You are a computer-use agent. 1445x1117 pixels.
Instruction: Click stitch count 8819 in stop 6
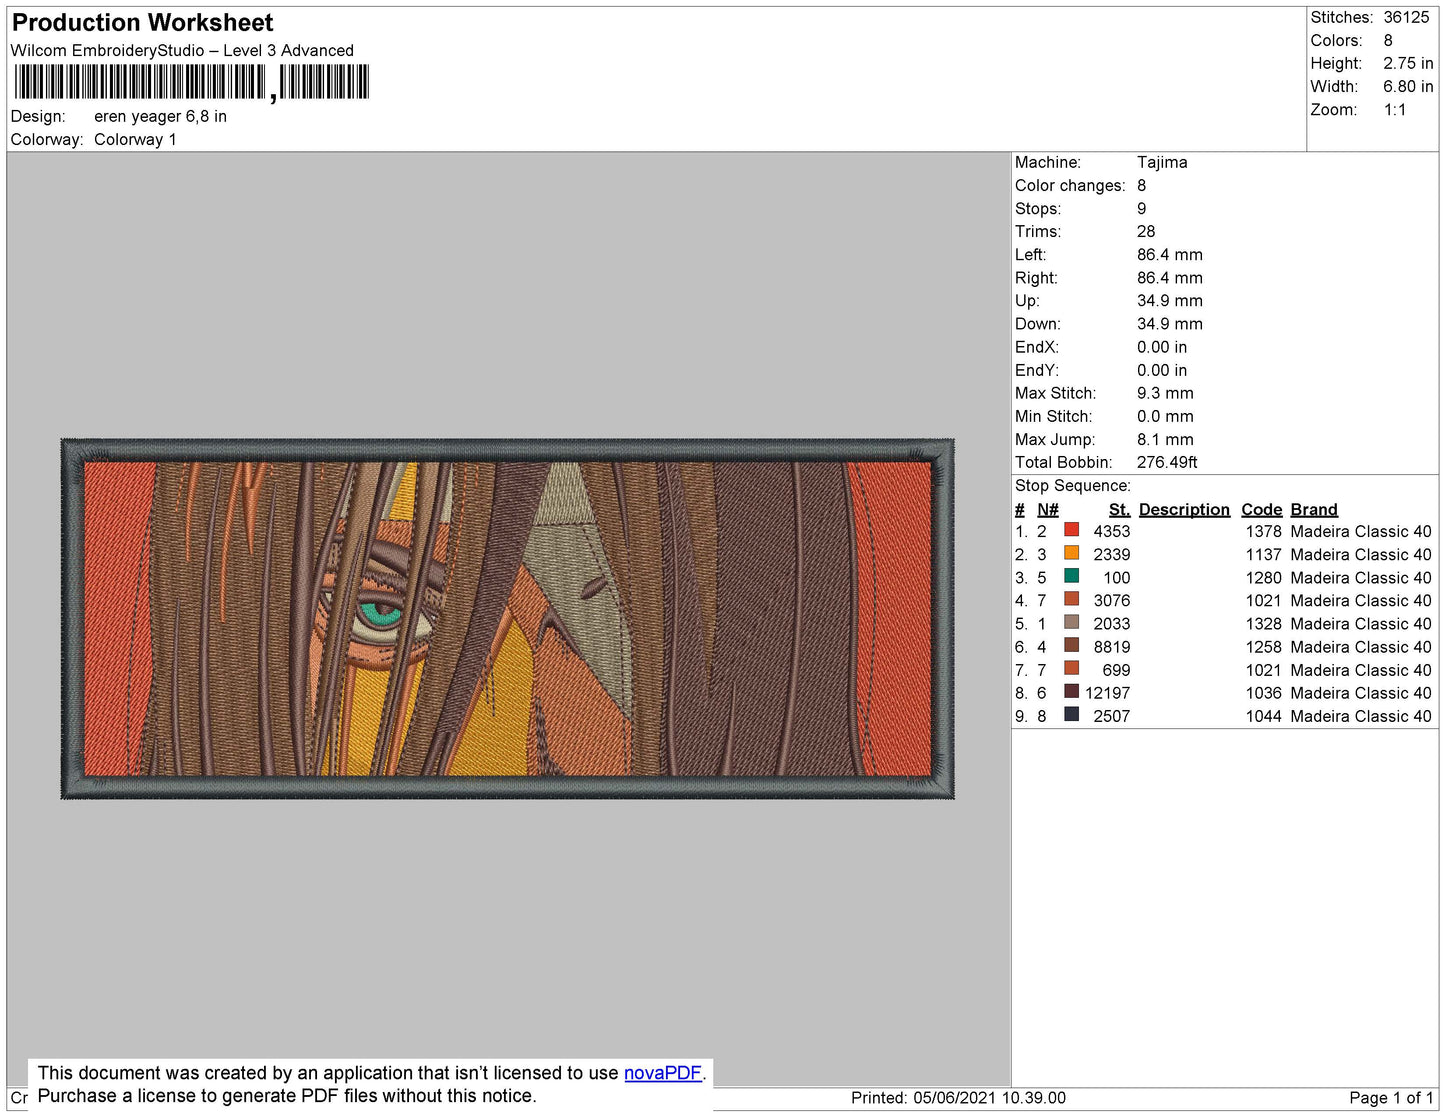click(1111, 647)
